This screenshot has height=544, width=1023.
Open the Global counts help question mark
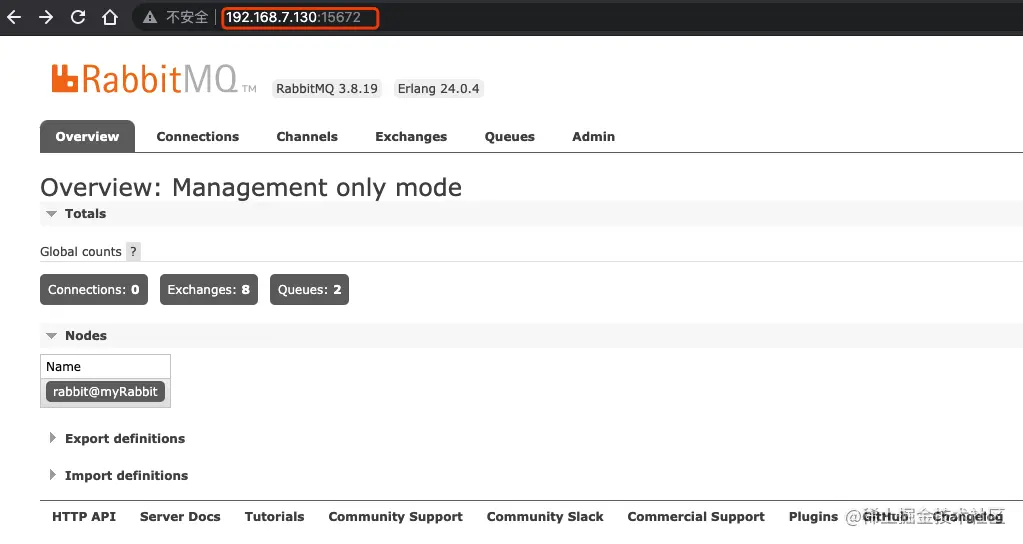[133, 251]
